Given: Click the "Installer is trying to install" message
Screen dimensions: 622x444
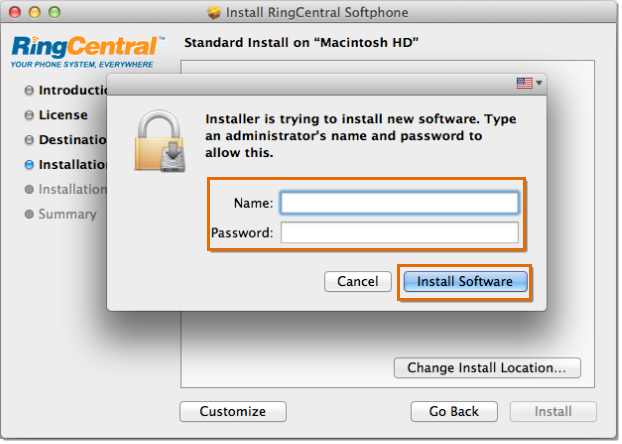Looking at the screenshot, I should (x=361, y=136).
